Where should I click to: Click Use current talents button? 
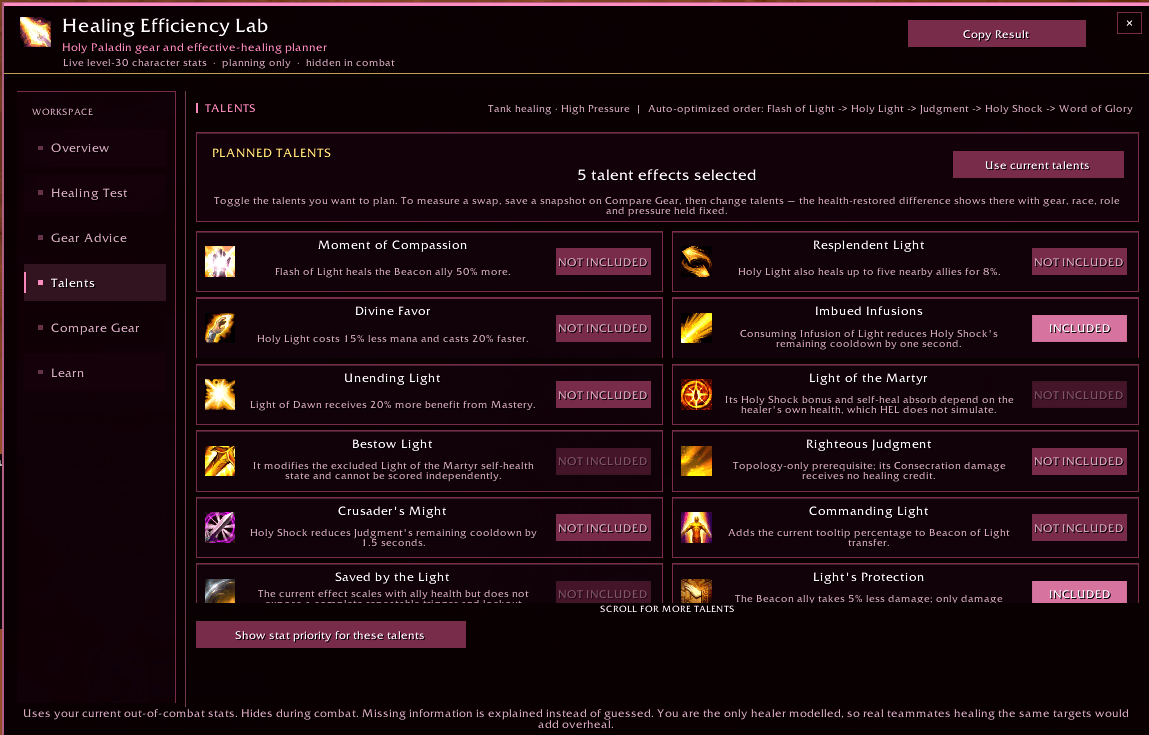[1038, 165]
